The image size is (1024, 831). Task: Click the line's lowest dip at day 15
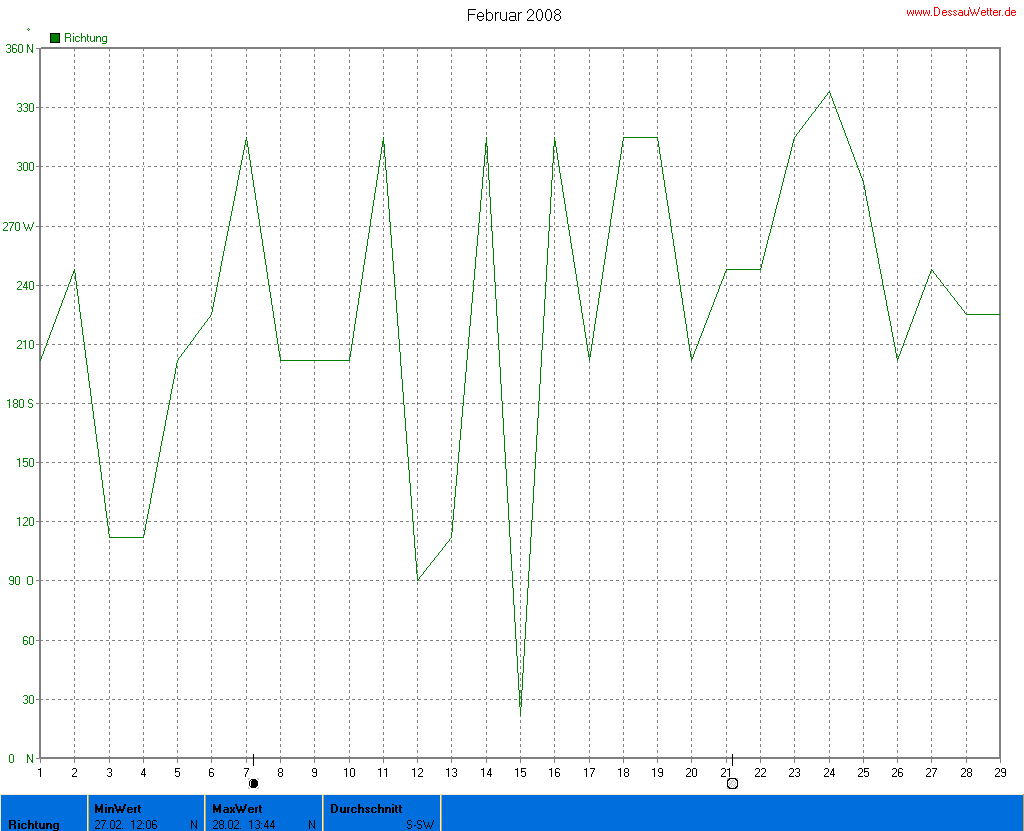520,714
